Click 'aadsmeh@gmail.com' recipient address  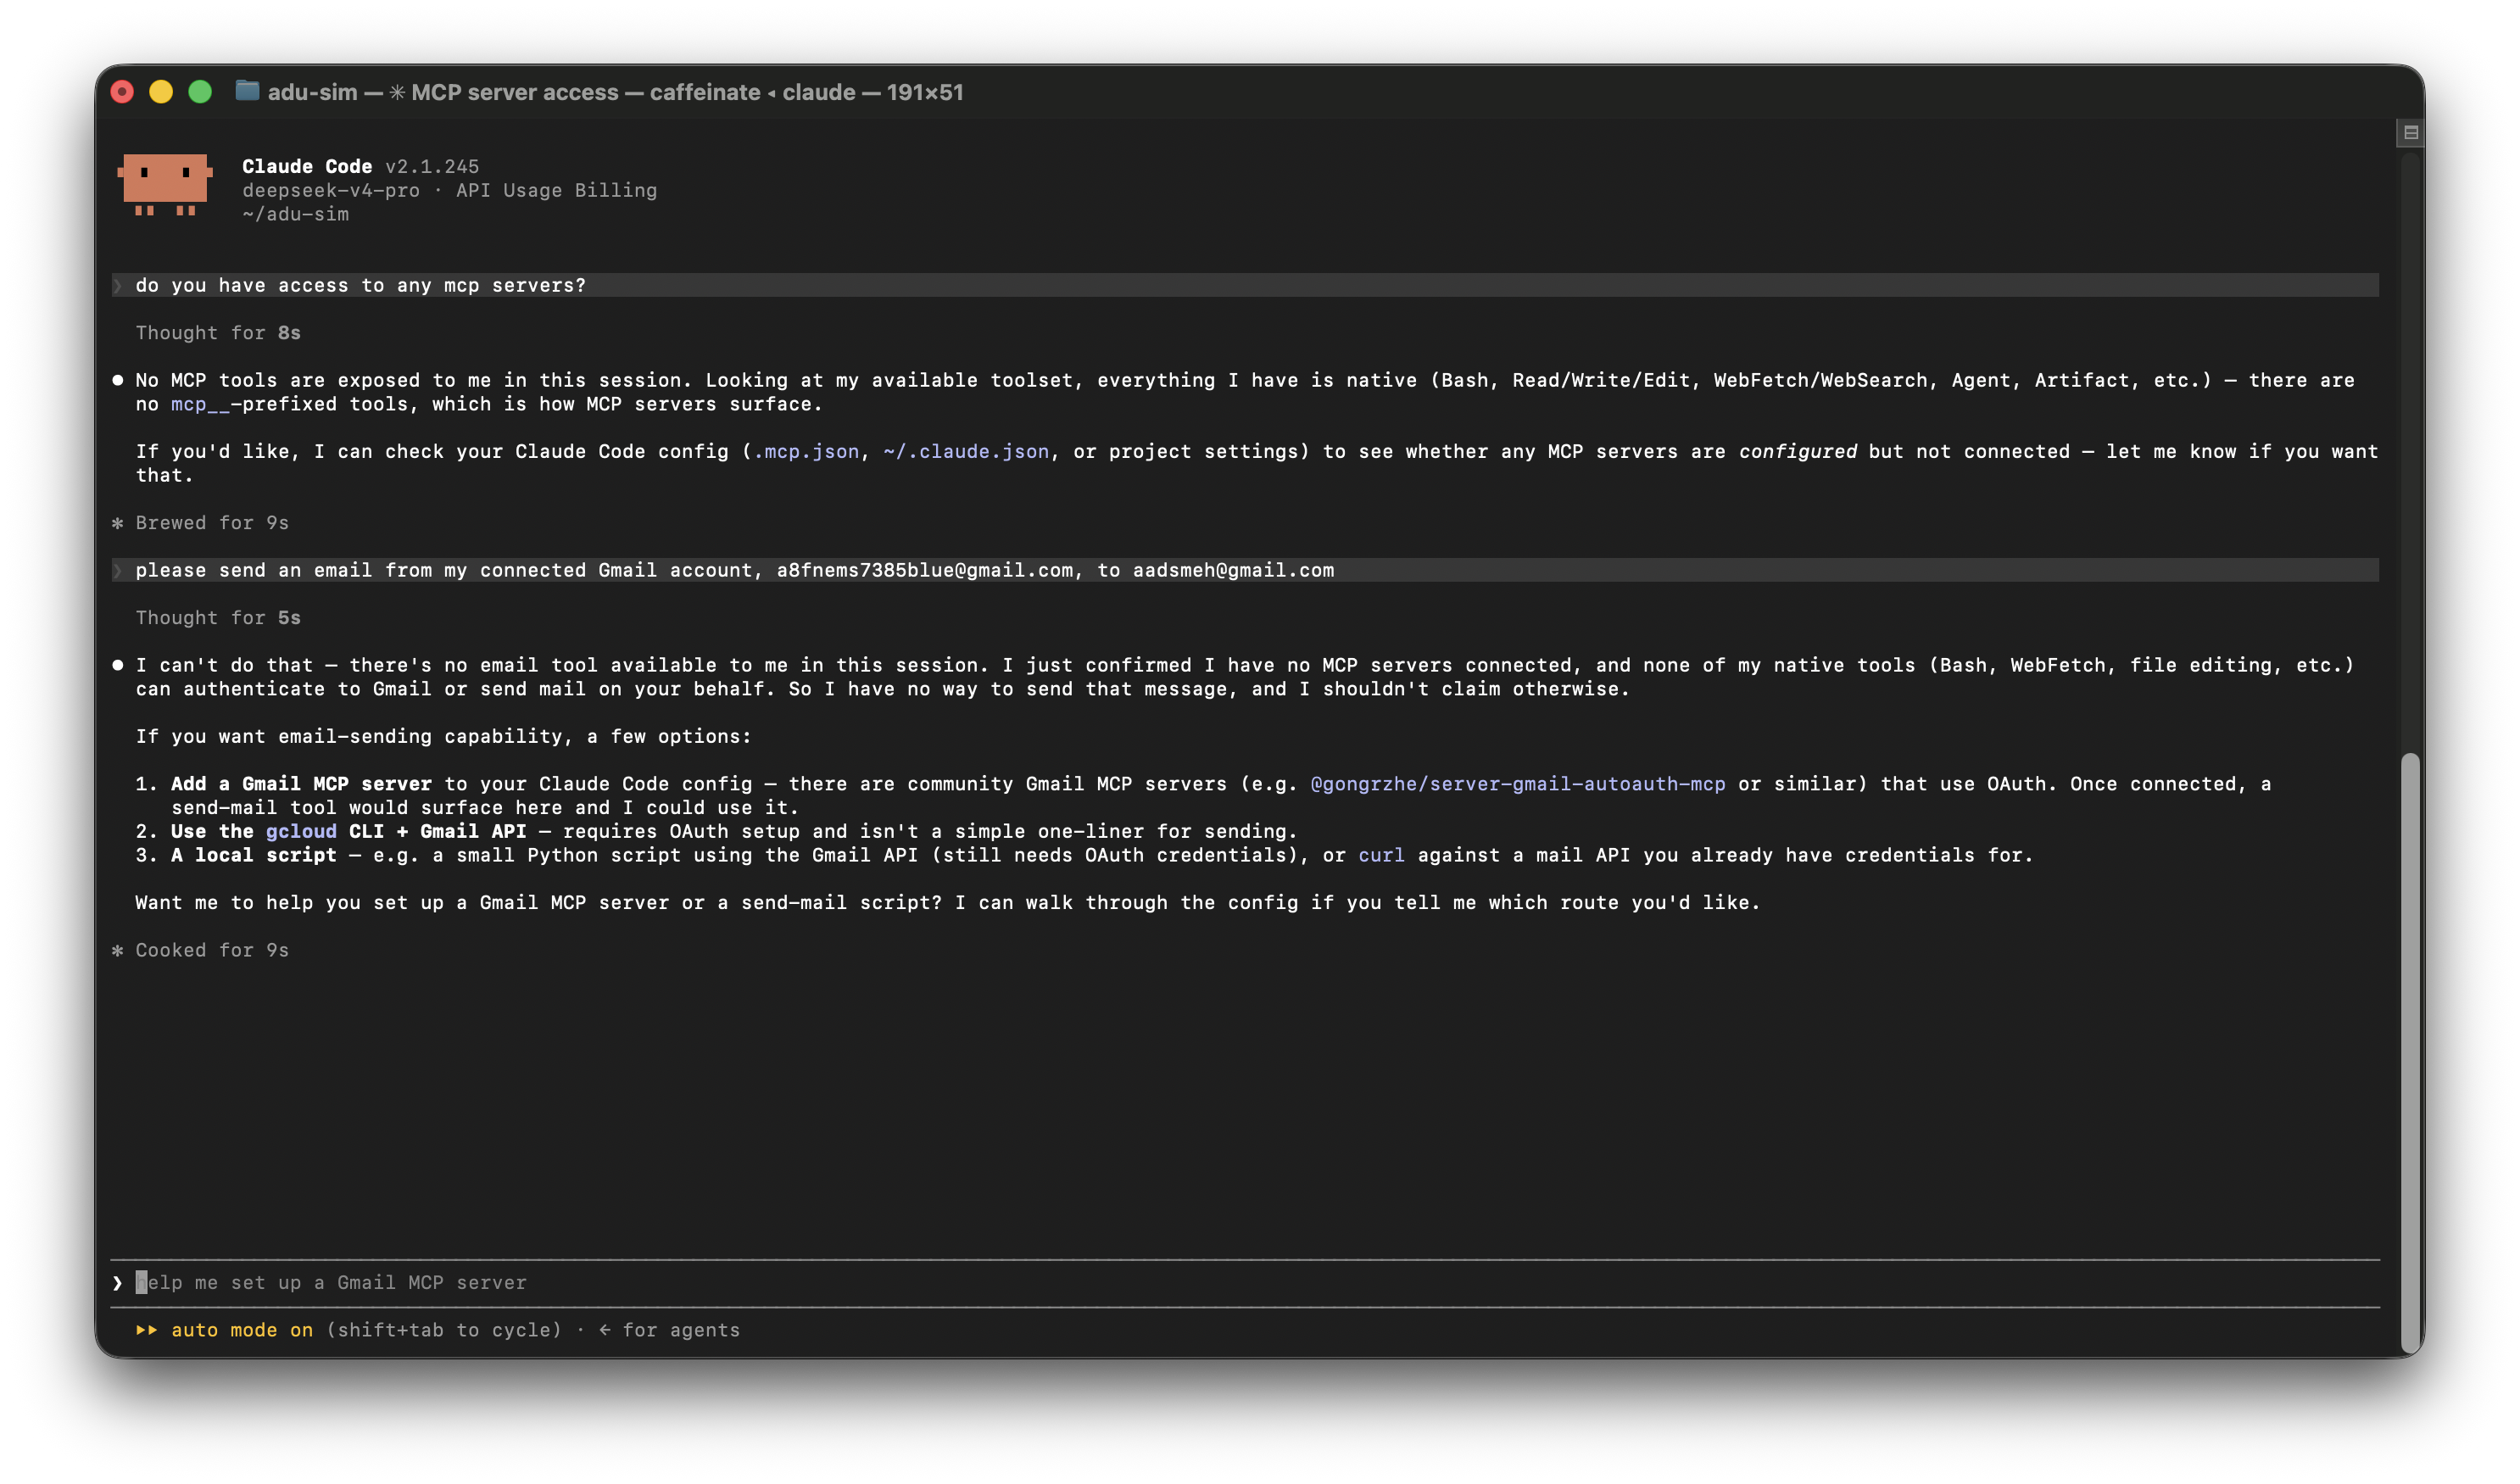[1233, 570]
